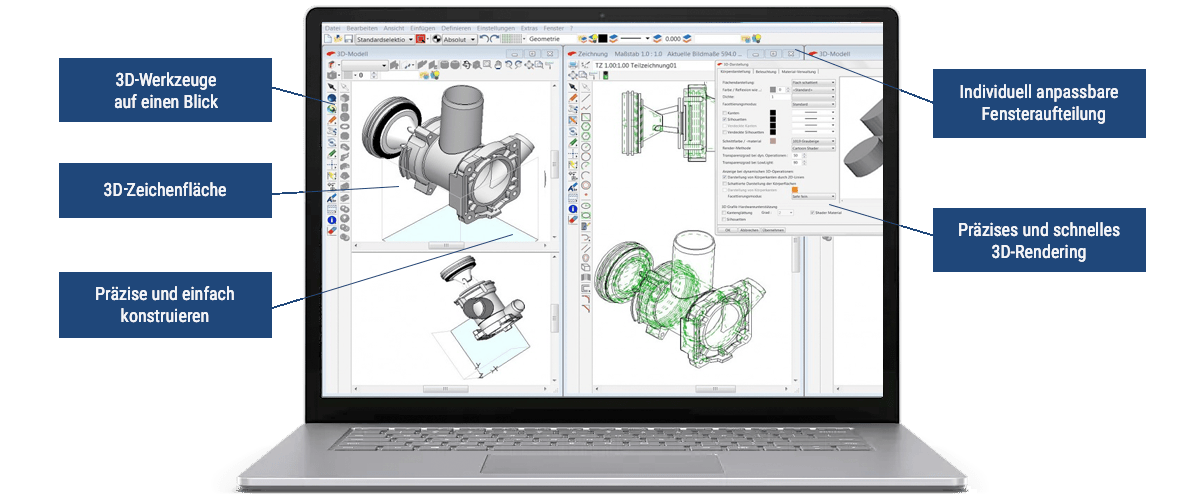Image resolution: width=1200 pixels, height=500 pixels.
Task: Enable the Kanten checkbox
Action: (724, 113)
